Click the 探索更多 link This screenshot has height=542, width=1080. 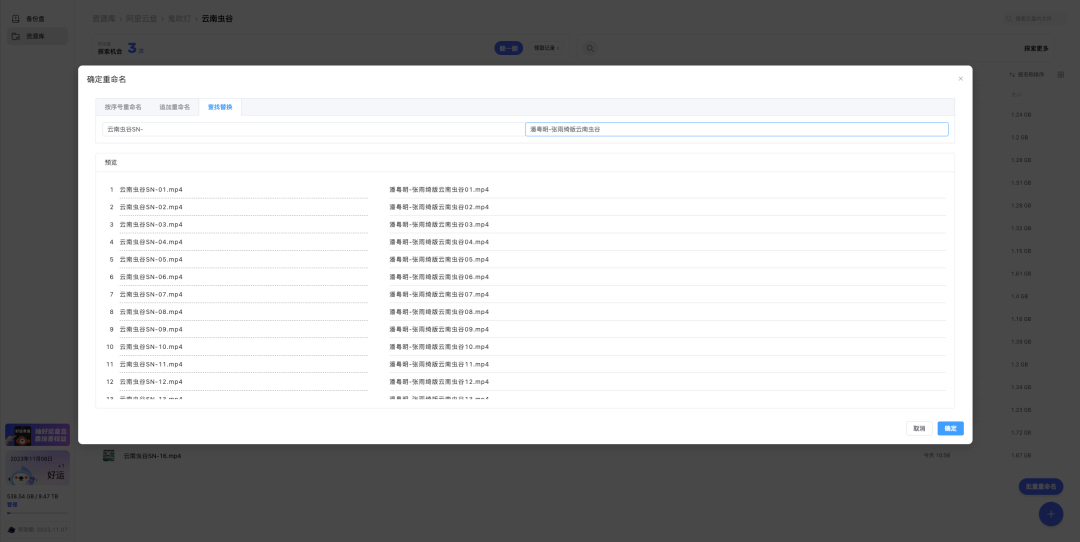point(1036,48)
